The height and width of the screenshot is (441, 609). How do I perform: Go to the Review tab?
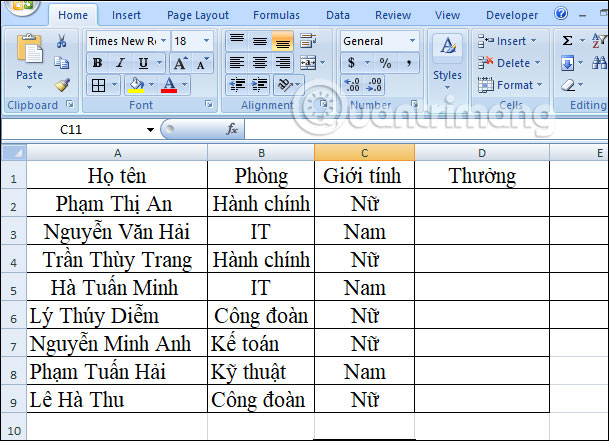coord(393,15)
